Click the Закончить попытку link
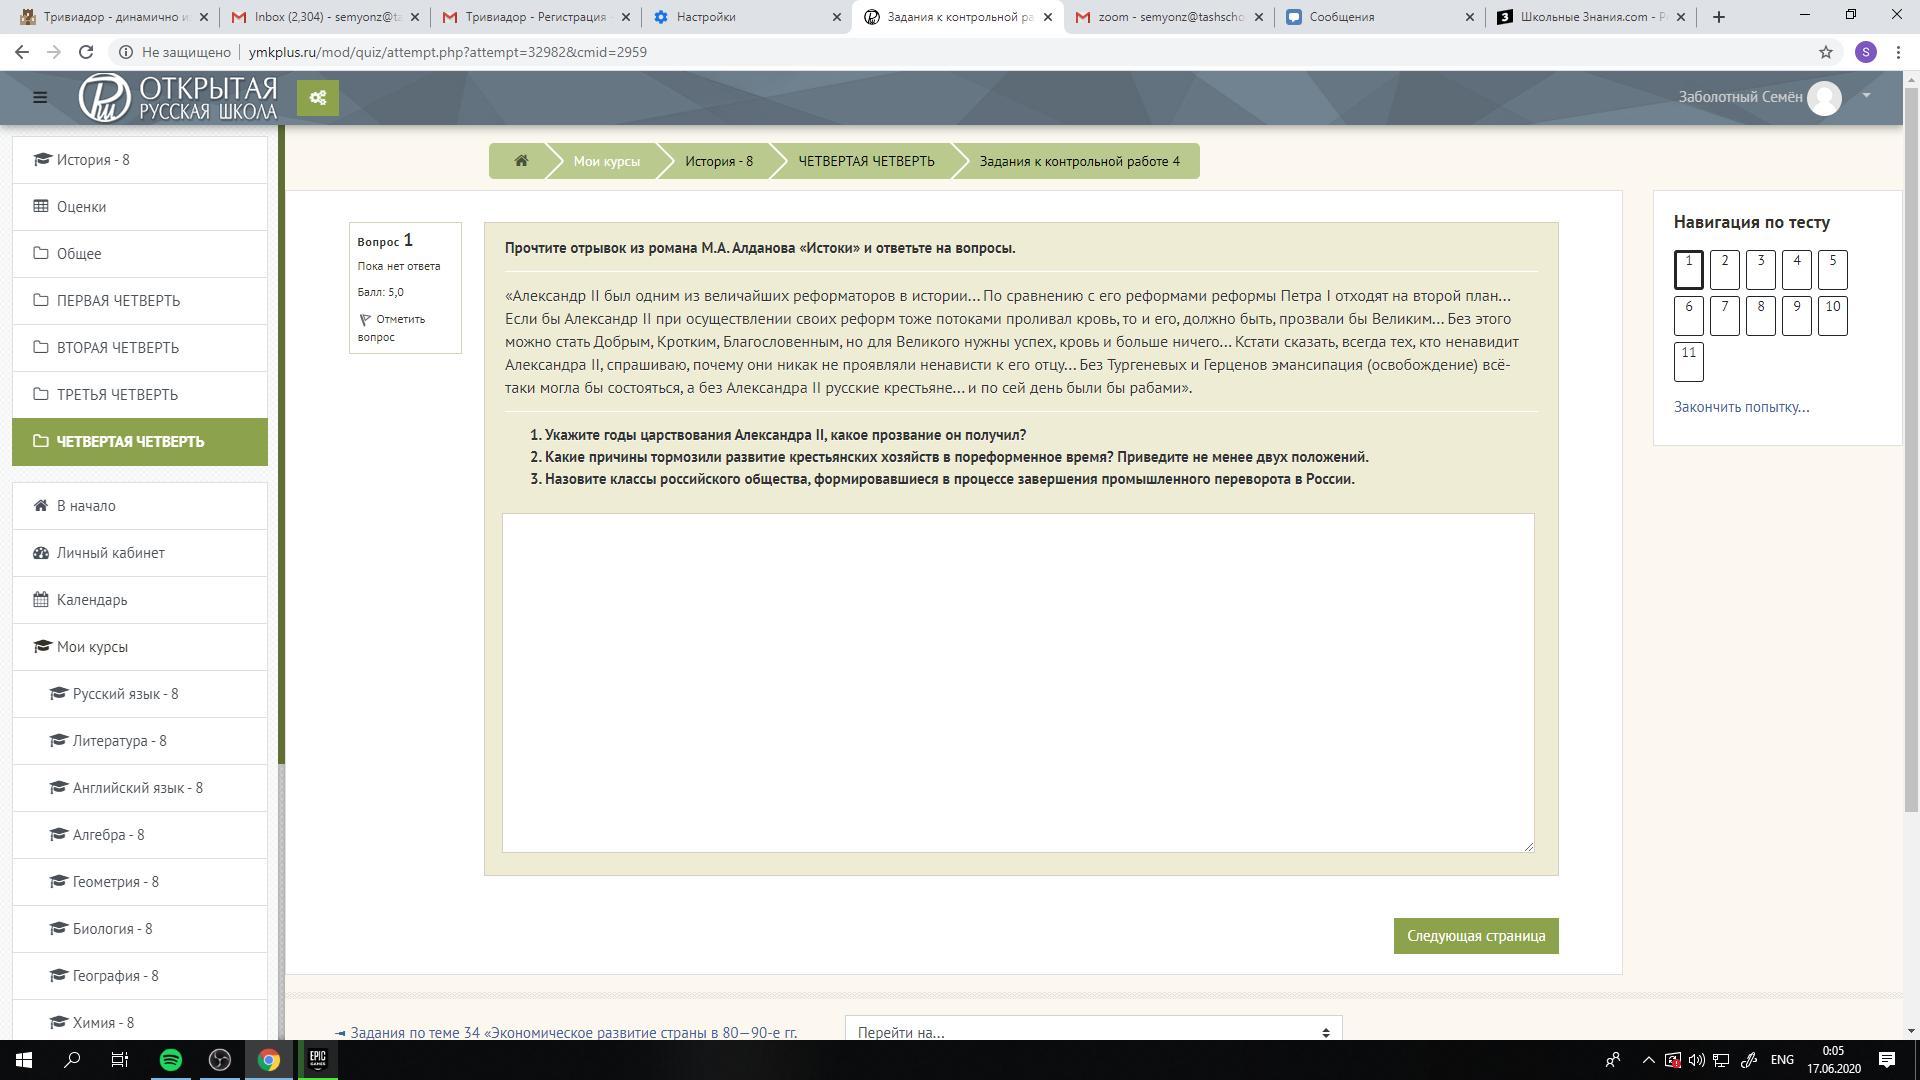 (x=1741, y=407)
